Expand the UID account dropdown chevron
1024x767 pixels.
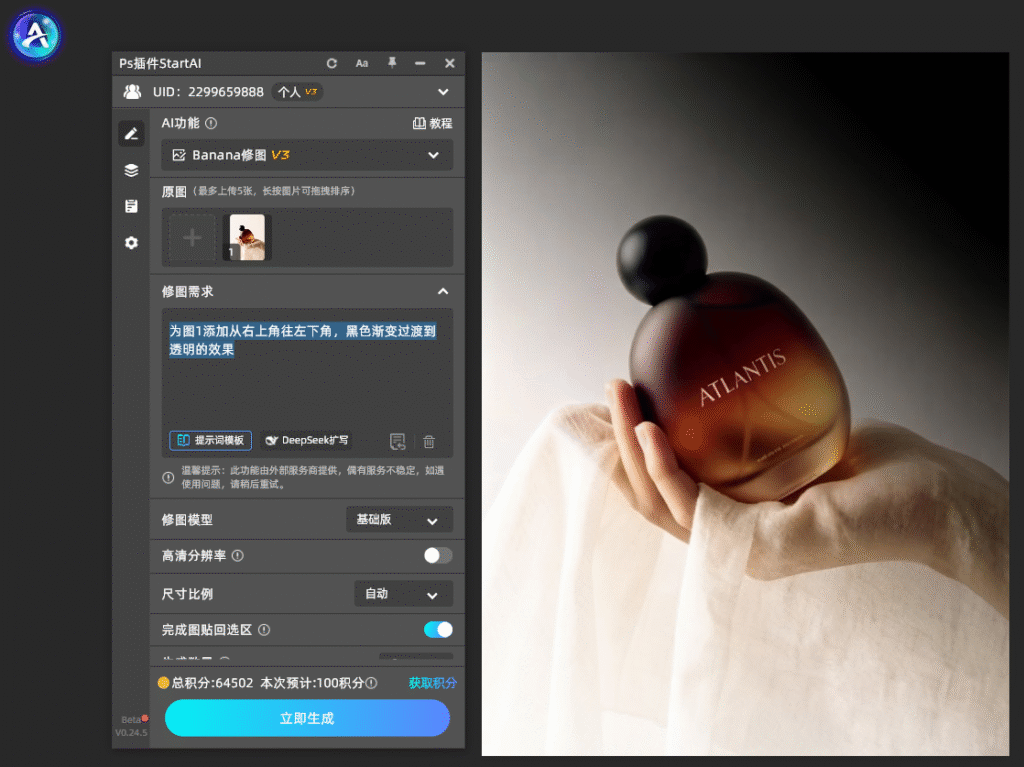pos(443,92)
